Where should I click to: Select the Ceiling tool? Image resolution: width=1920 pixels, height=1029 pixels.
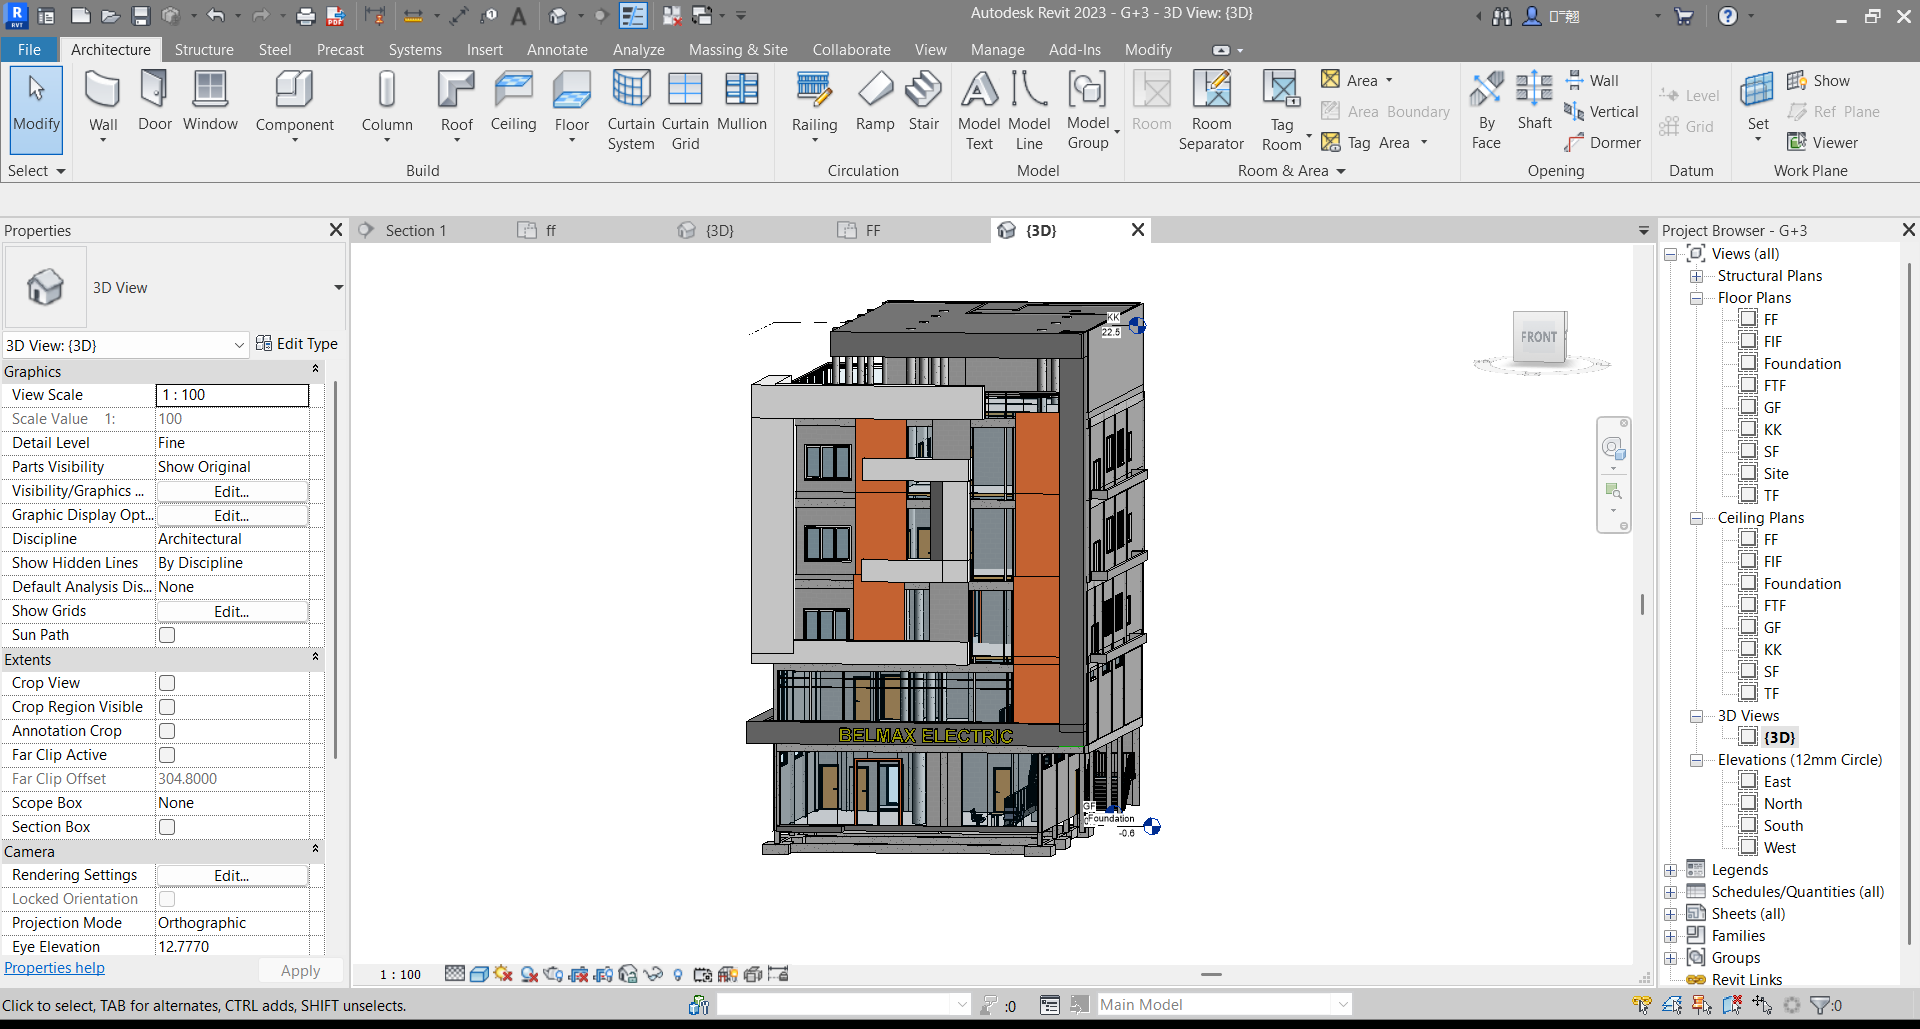pyautogui.click(x=513, y=102)
